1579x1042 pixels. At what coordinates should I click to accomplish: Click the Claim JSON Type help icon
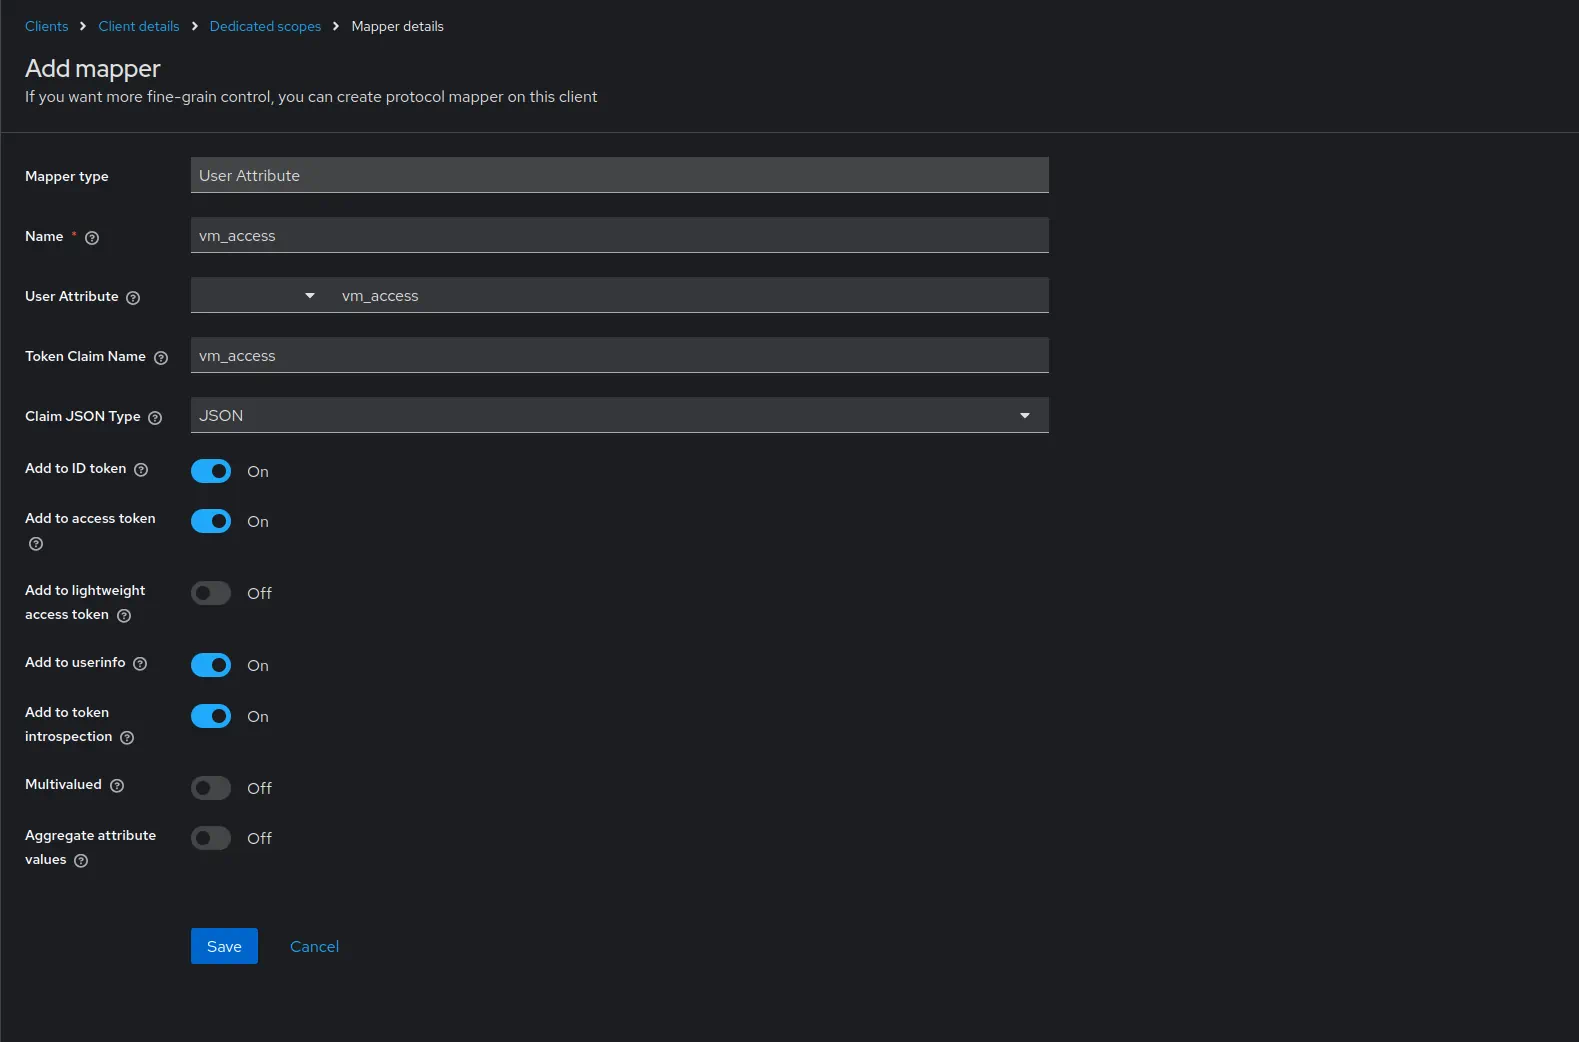tap(155, 418)
